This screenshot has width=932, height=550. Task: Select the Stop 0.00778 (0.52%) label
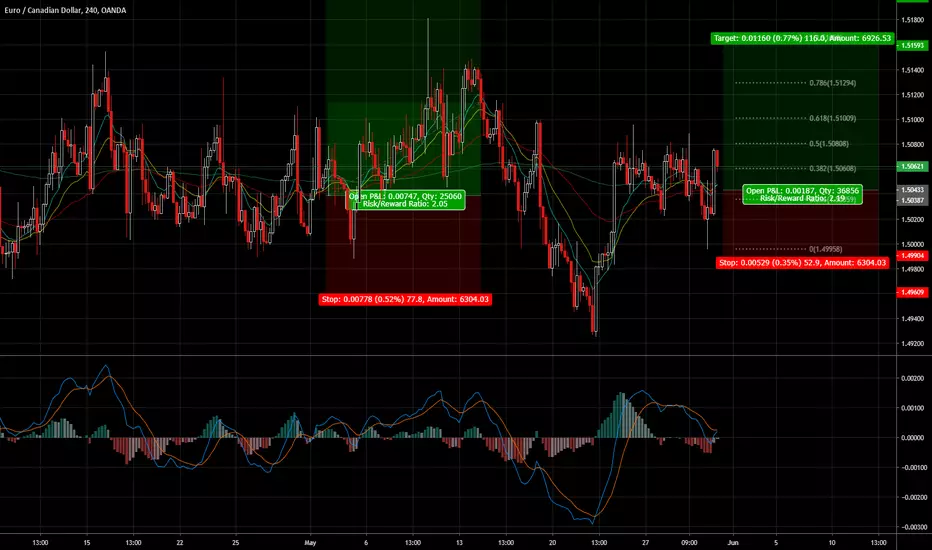click(x=405, y=299)
